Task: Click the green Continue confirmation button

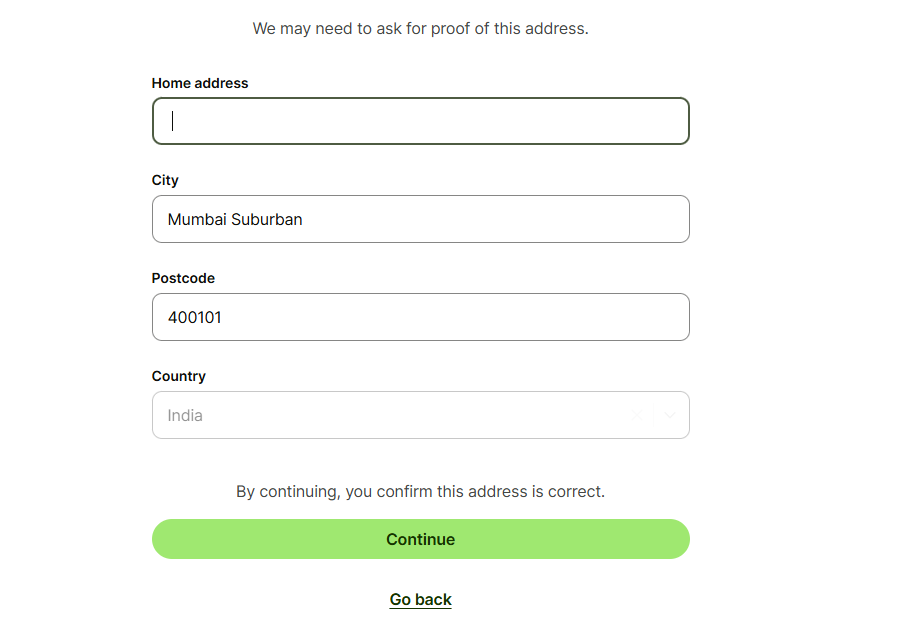Action: [x=420, y=539]
